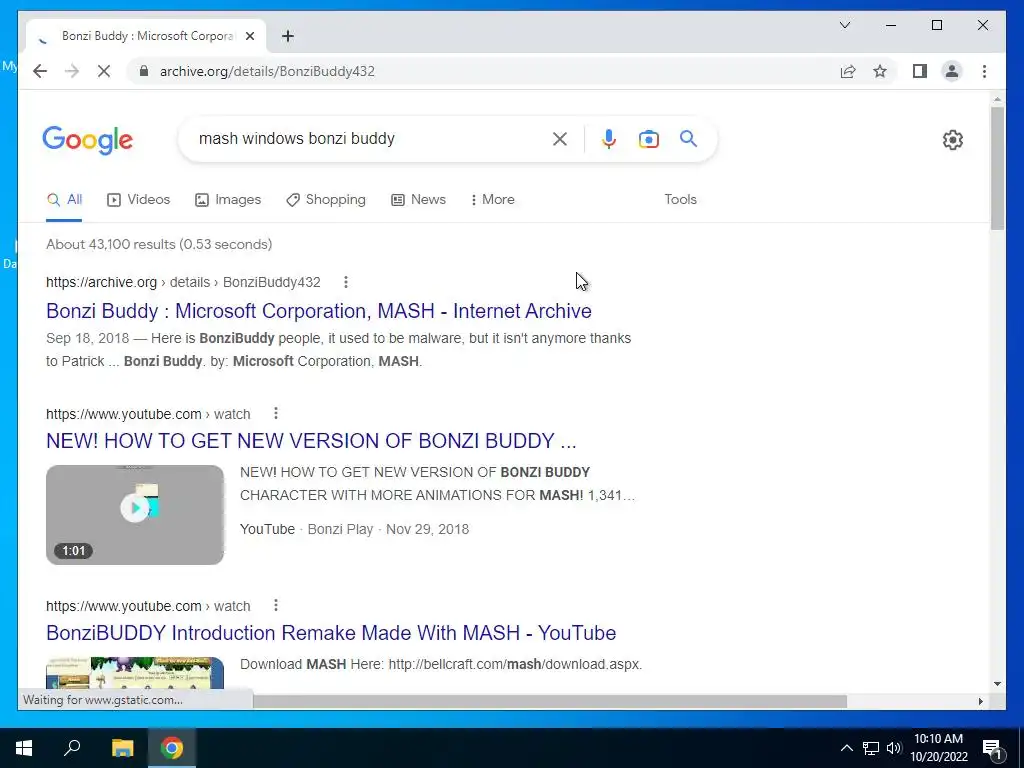Switch to the Videos tab
1024x768 pixels.
click(x=138, y=200)
